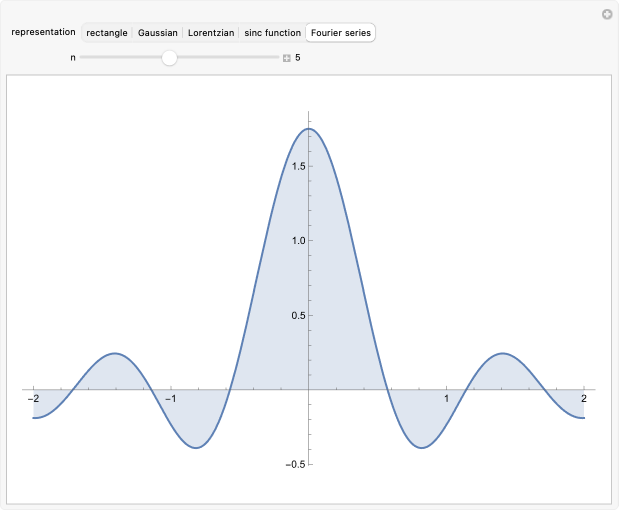
Task: Select the rectangle representation
Action: (107, 33)
